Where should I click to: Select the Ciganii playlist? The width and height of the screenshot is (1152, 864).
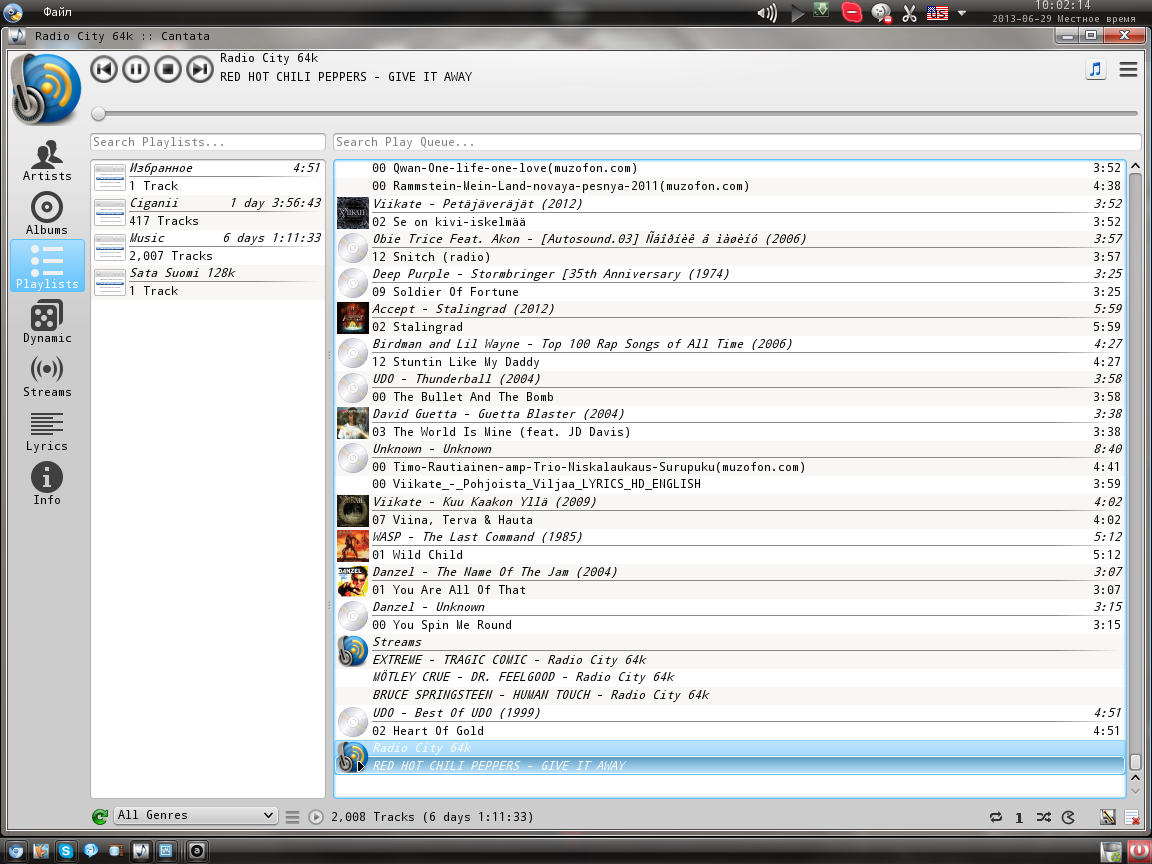click(208, 212)
